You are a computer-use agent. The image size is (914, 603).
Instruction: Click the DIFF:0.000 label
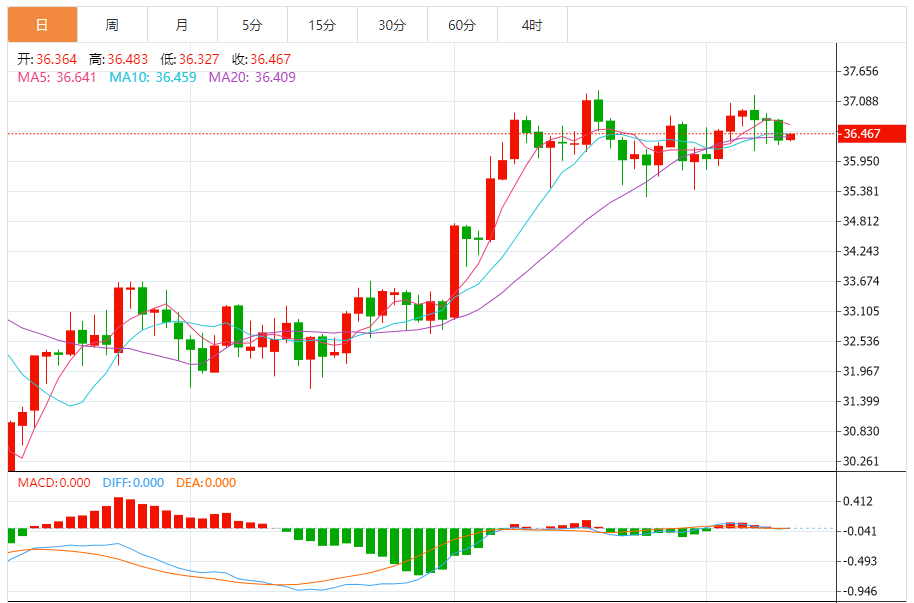point(133,483)
